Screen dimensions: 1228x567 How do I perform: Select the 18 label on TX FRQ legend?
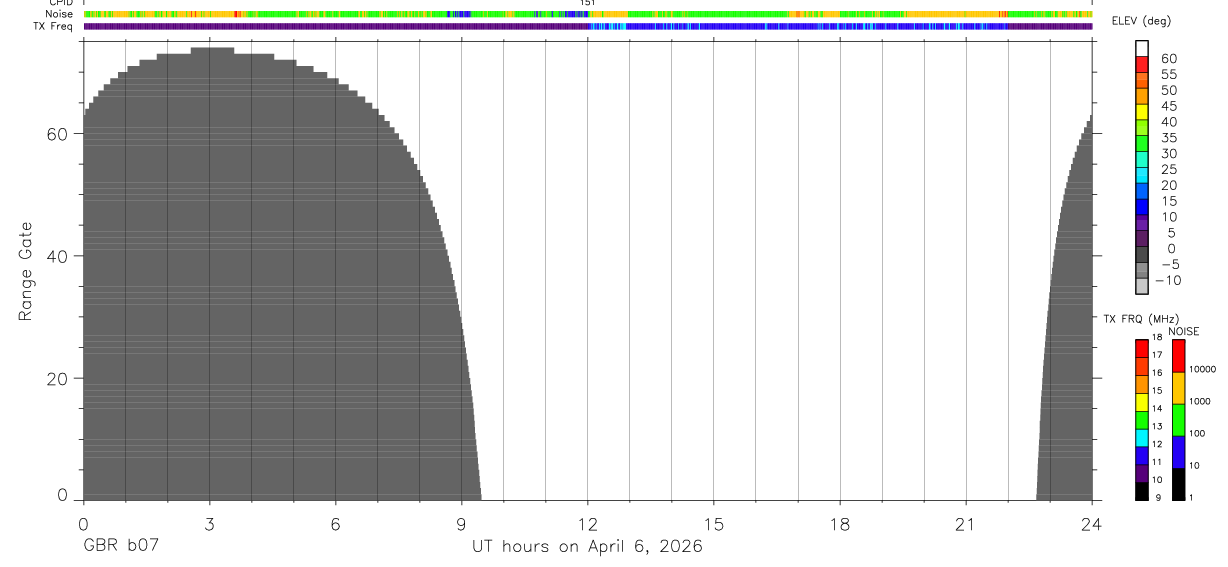pos(1157,338)
